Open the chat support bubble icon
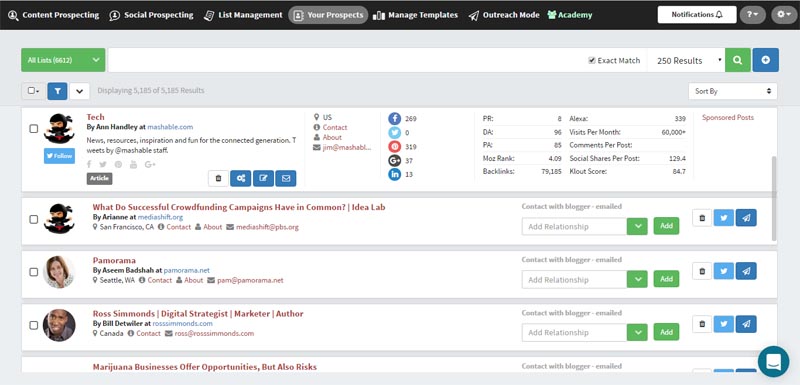This screenshot has width=800, height=385. pos(773,361)
